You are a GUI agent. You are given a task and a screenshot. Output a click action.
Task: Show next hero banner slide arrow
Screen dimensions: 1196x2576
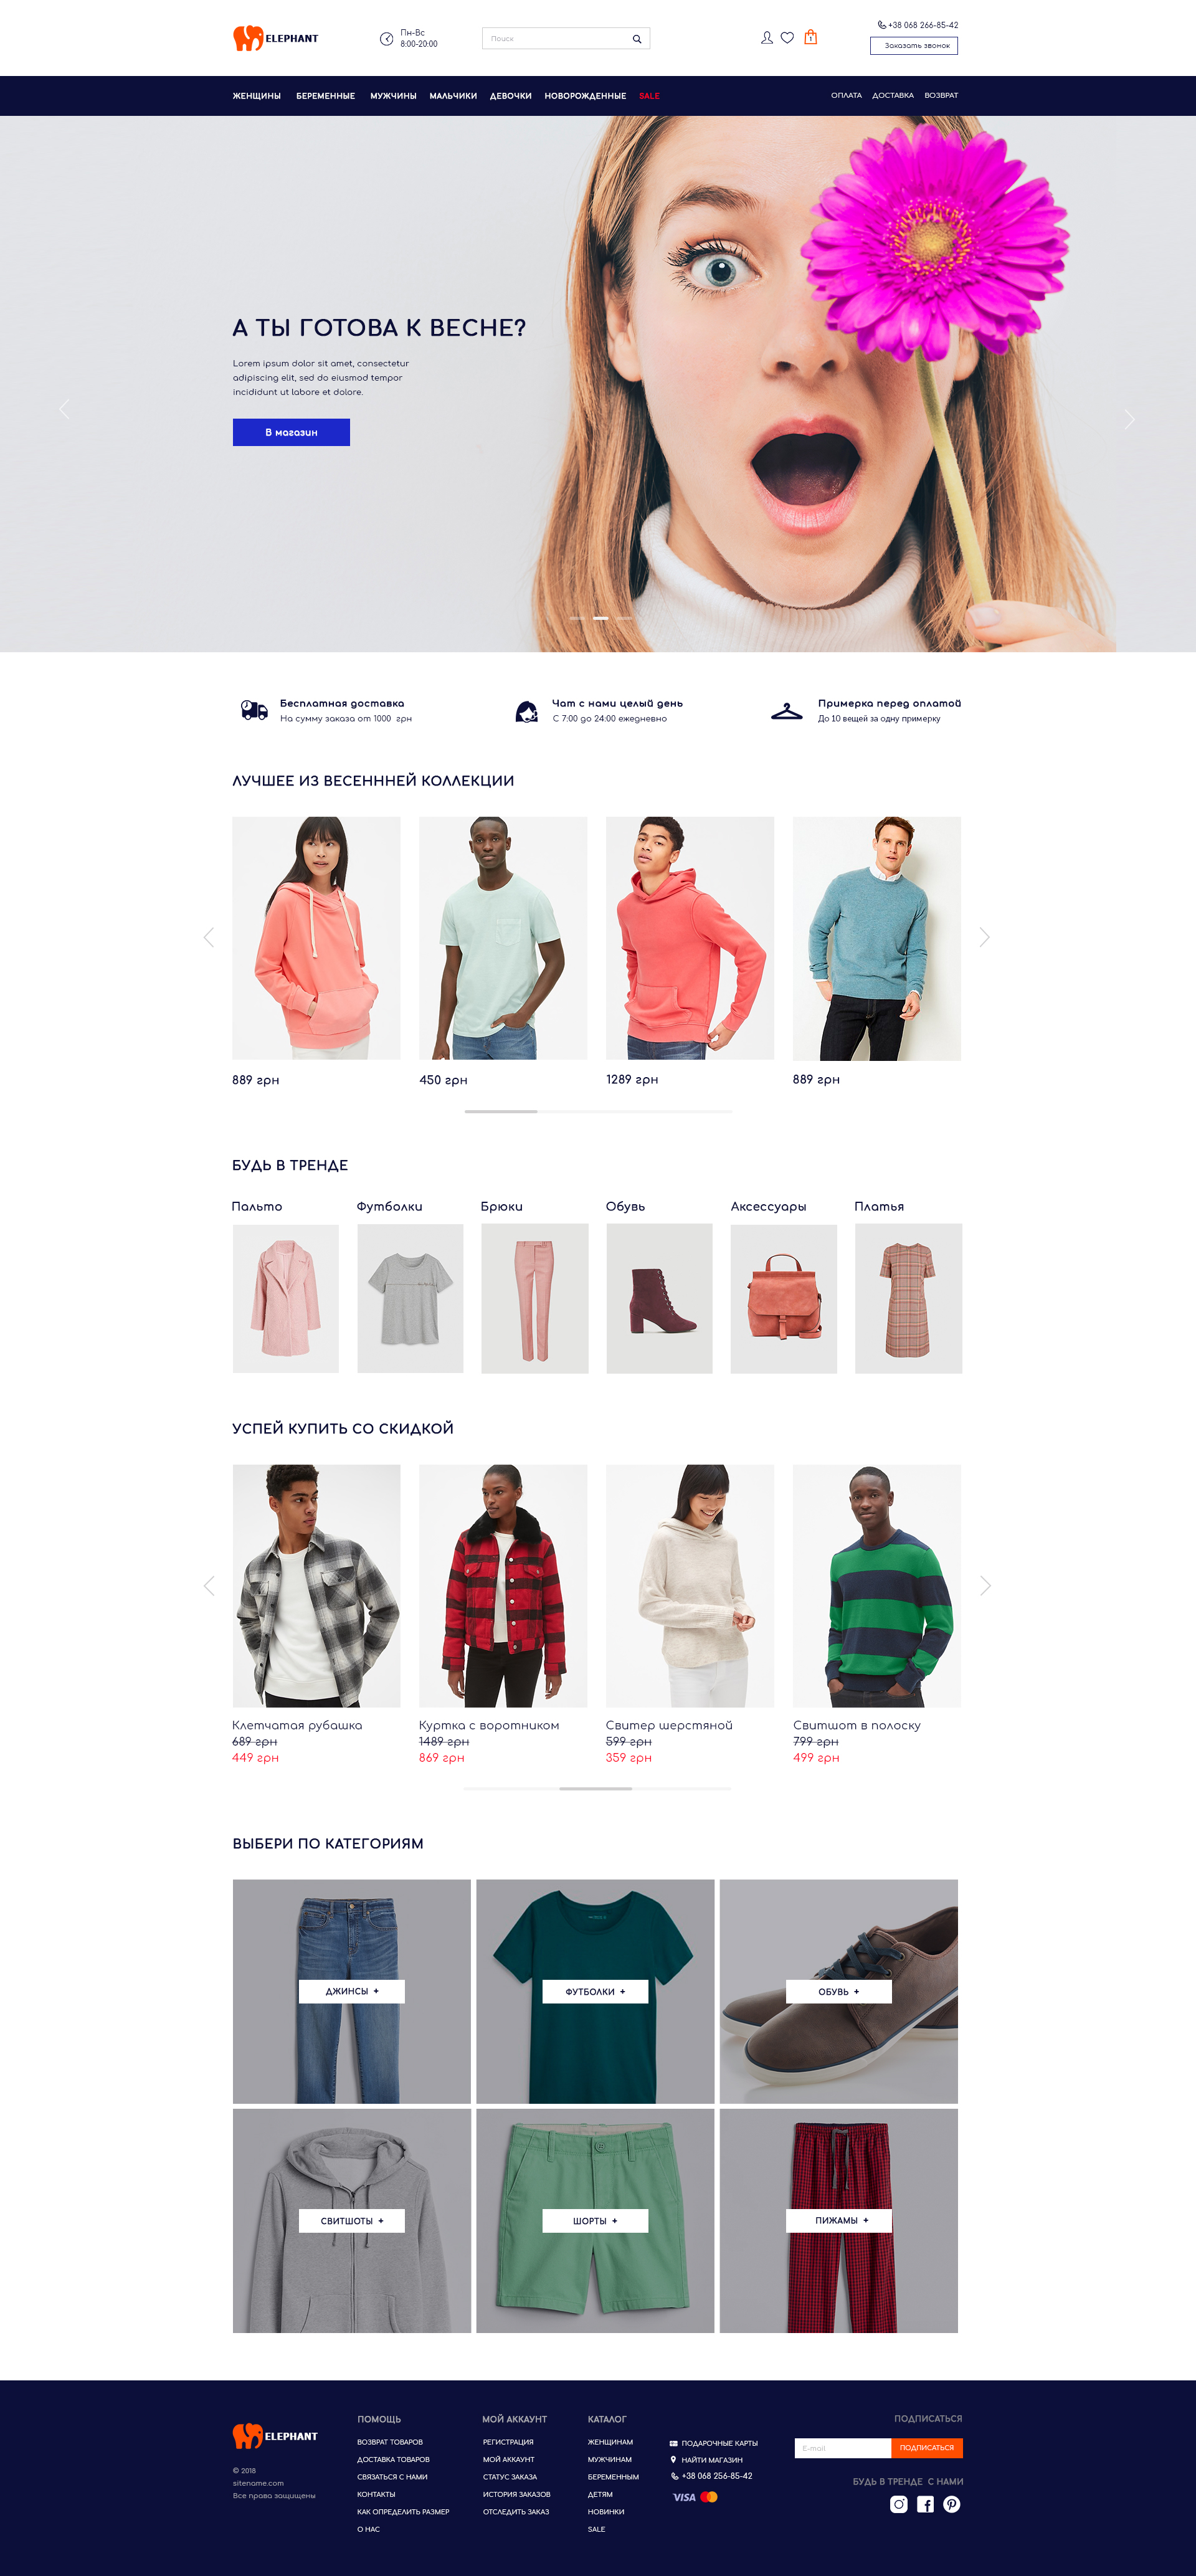click(x=1130, y=419)
